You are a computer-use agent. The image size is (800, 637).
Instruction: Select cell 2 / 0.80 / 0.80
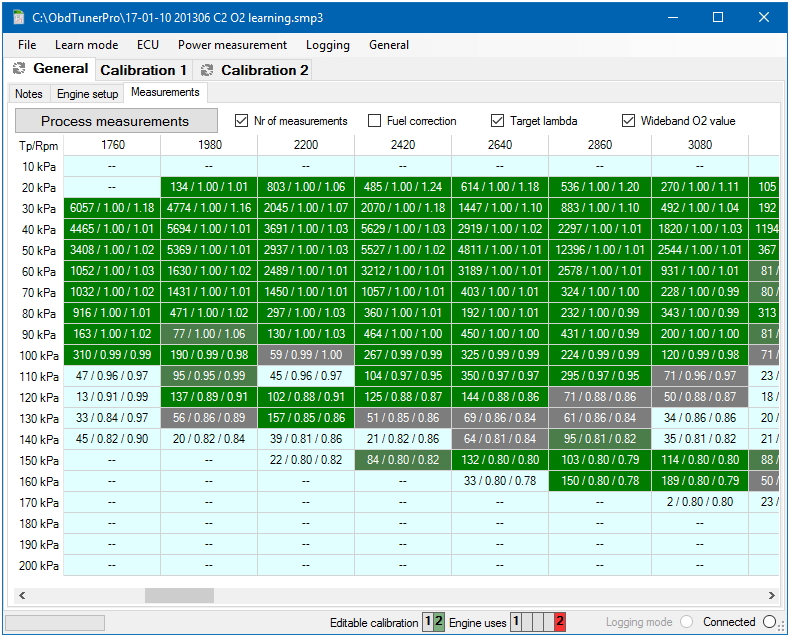click(x=700, y=502)
